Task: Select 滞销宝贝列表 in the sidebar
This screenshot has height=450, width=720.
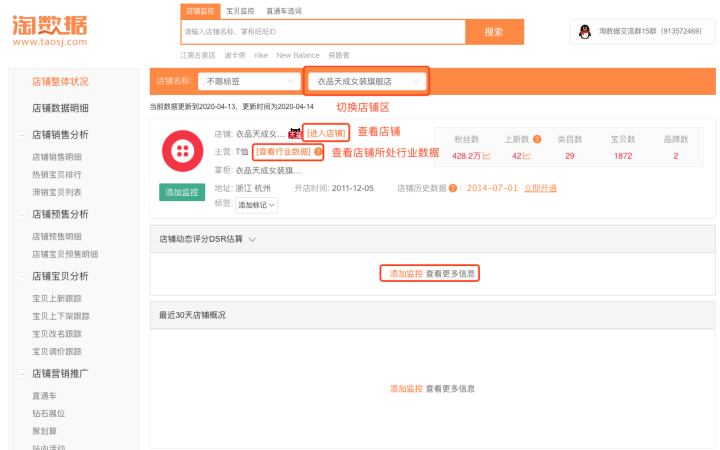Action: 57,192
